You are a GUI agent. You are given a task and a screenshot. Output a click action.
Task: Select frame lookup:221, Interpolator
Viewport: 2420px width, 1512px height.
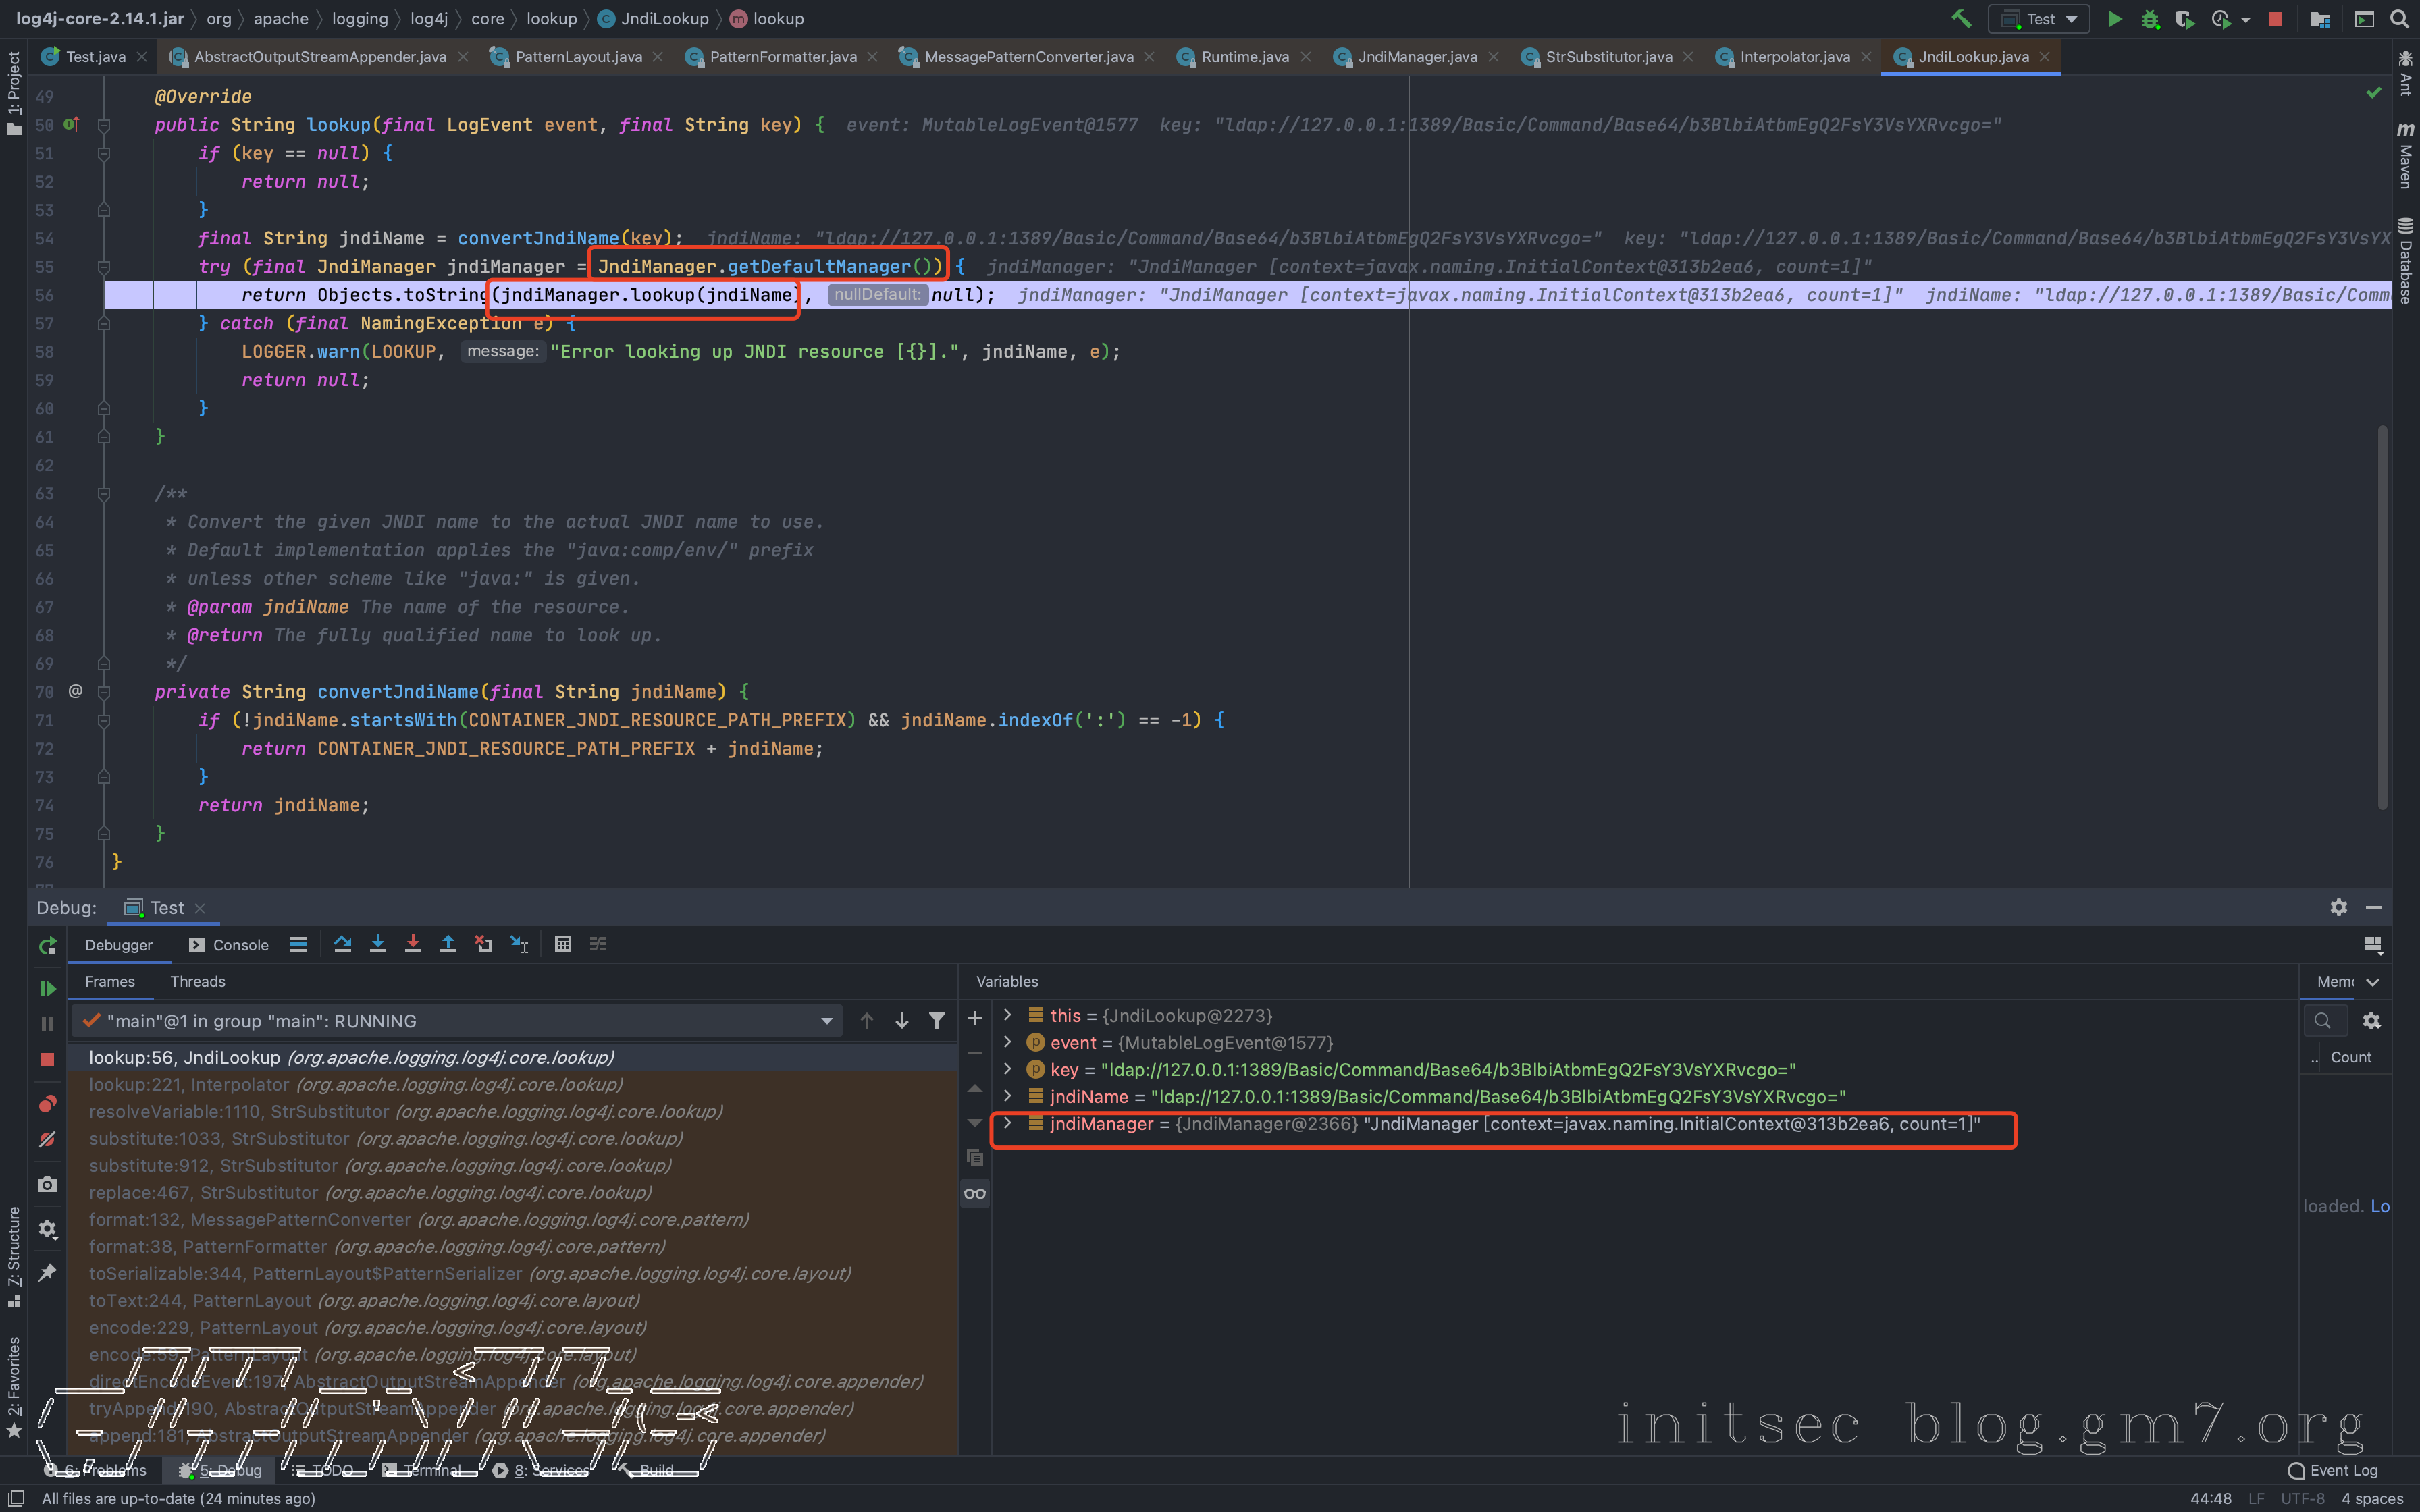(355, 1084)
